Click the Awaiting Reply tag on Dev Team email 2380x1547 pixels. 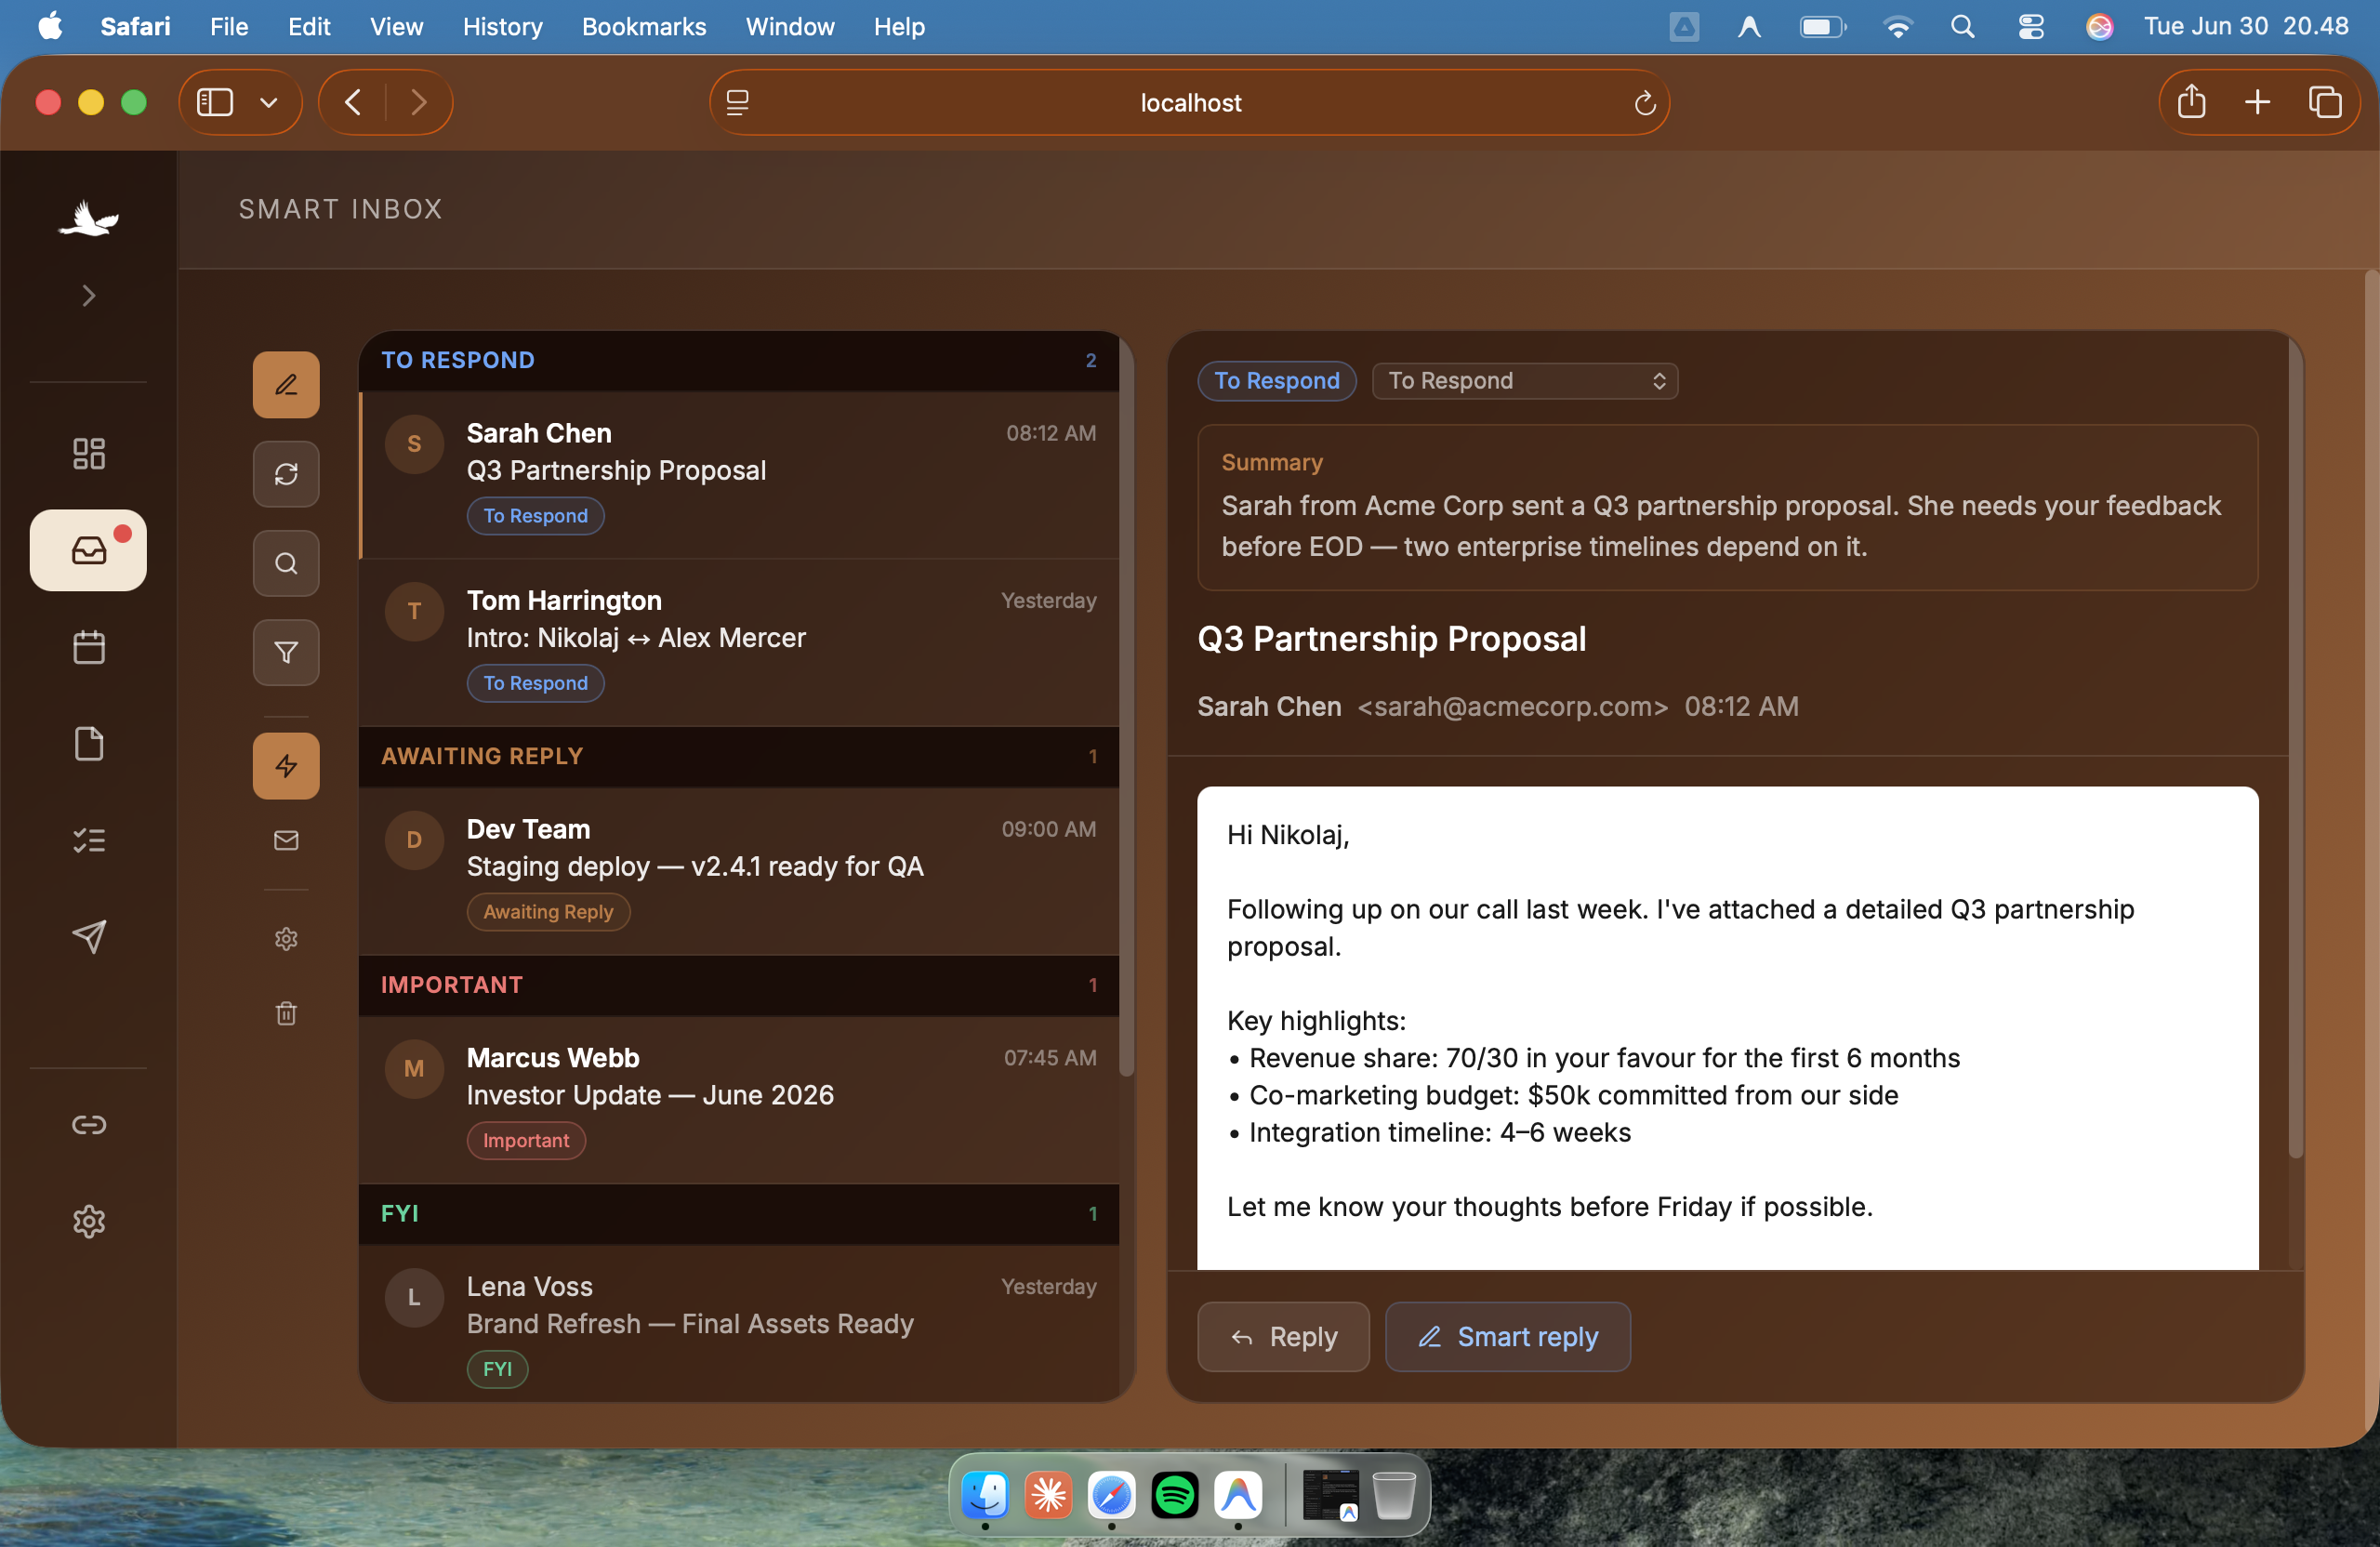click(548, 912)
